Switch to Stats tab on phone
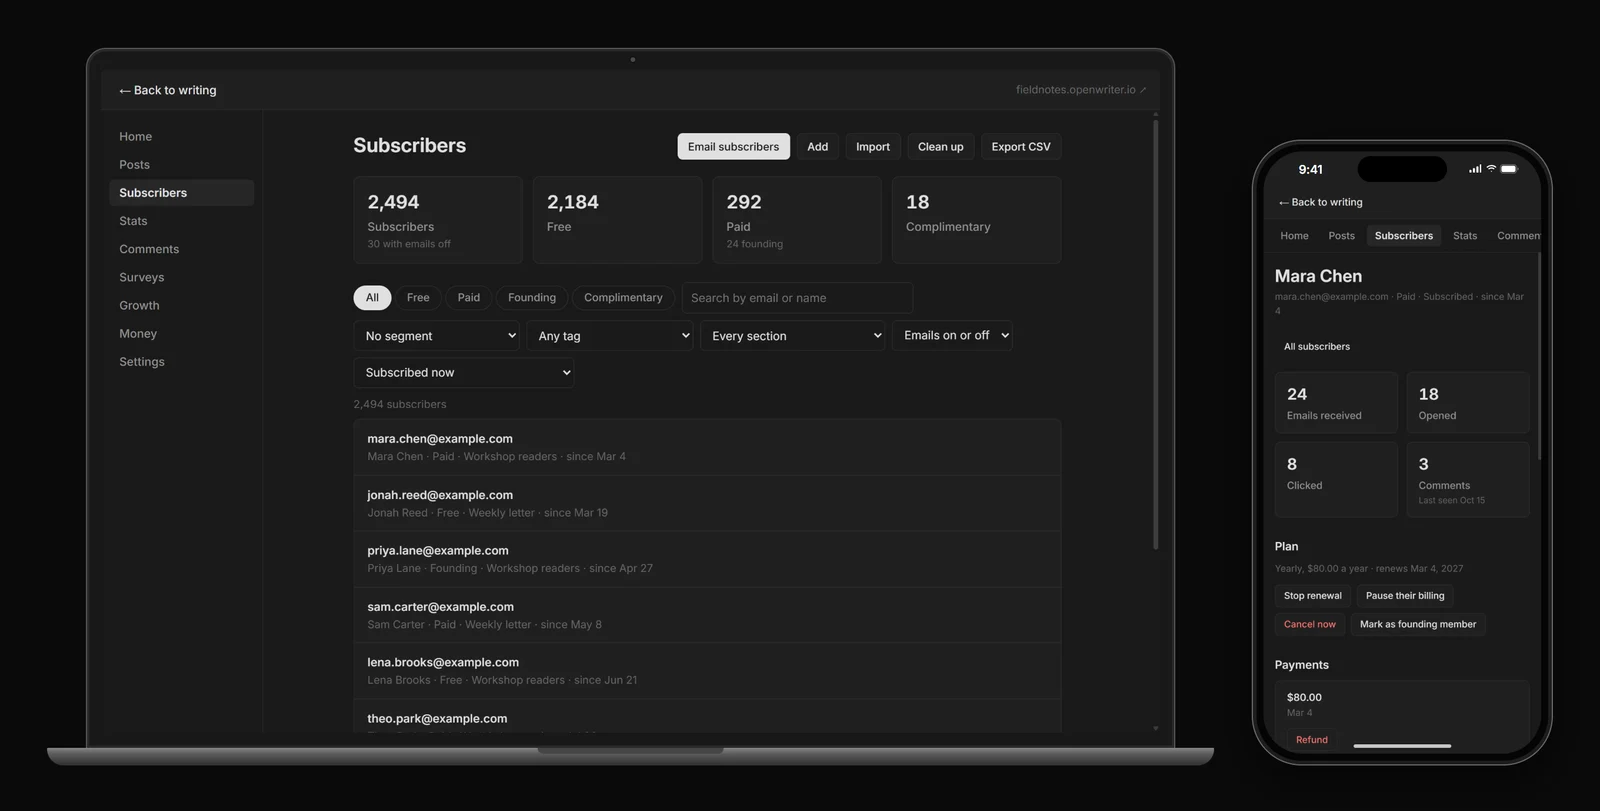Viewport: 1600px width, 811px height. [x=1465, y=236]
